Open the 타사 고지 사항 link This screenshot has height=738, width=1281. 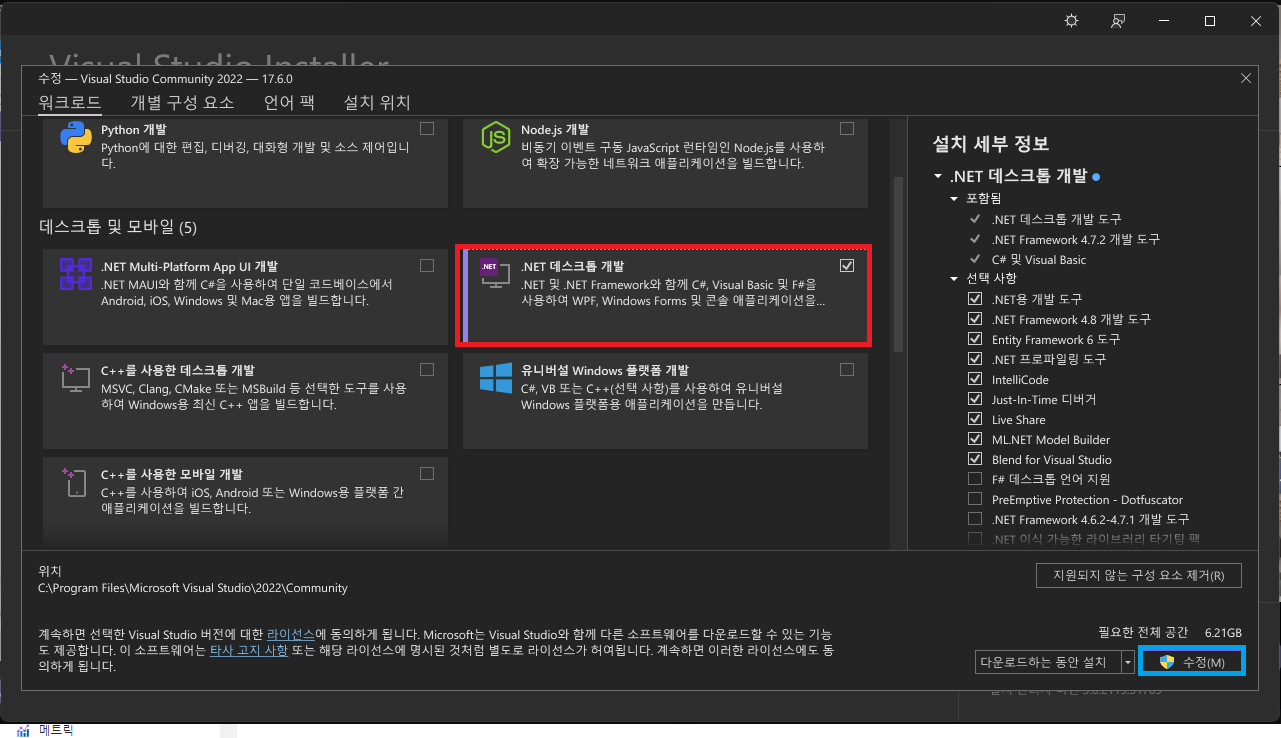(x=249, y=650)
